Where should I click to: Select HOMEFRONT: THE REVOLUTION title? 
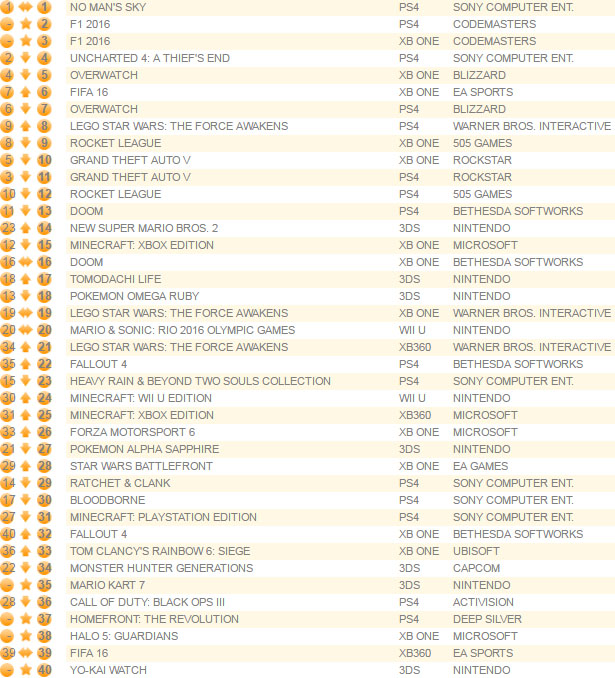tap(154, 619)
